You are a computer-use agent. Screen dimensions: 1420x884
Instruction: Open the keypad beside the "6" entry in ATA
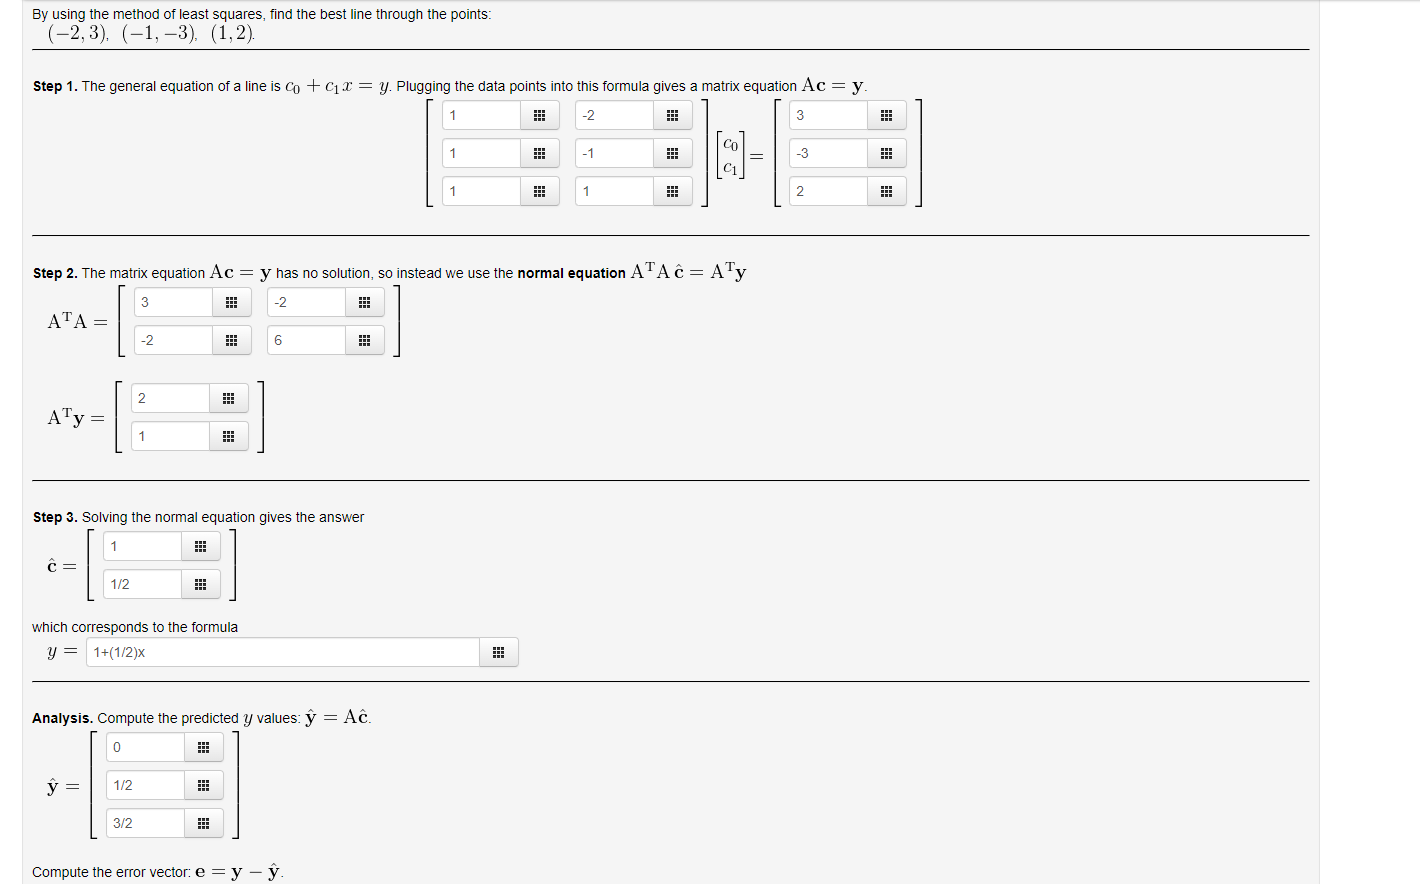click(364, 340)
